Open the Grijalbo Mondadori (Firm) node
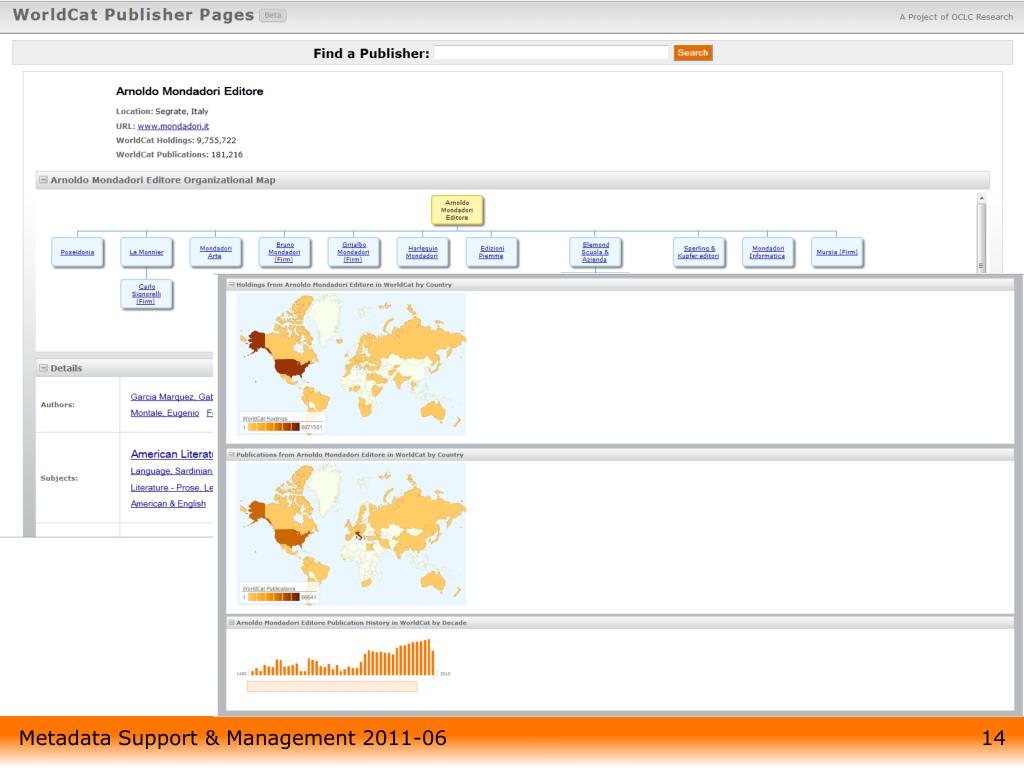 353,252
